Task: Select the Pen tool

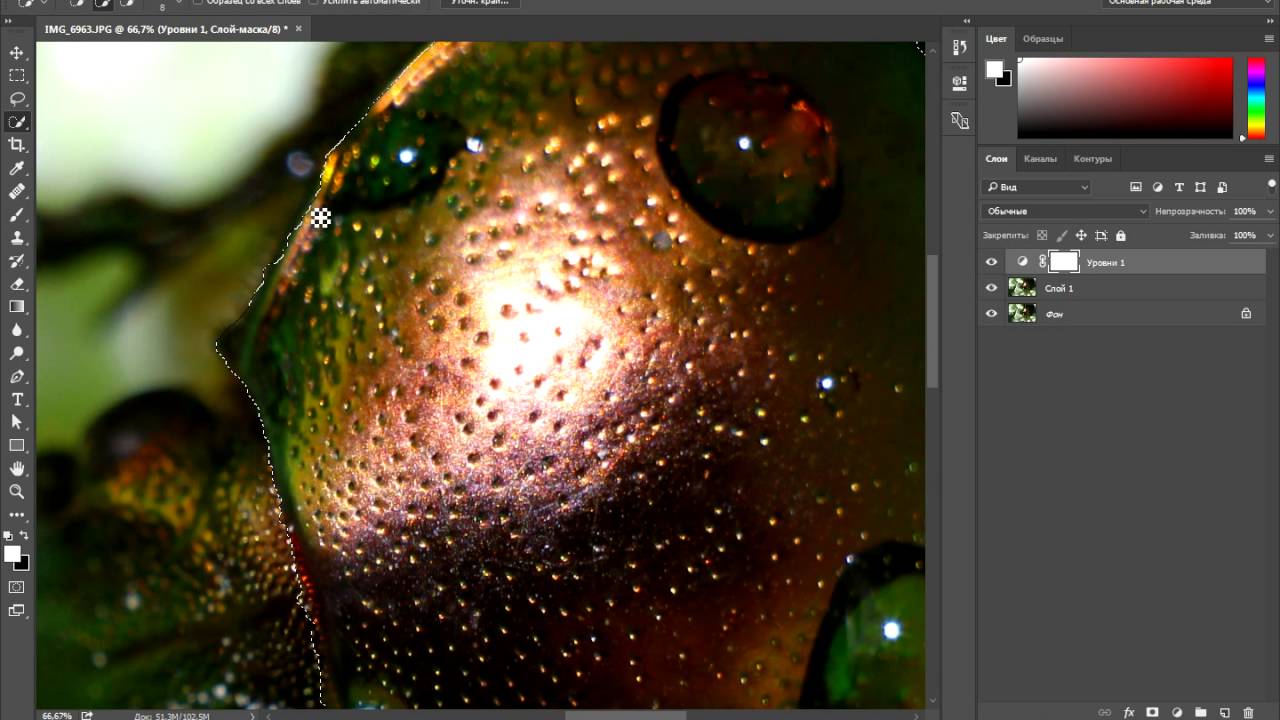Action: tap(17, 376)
